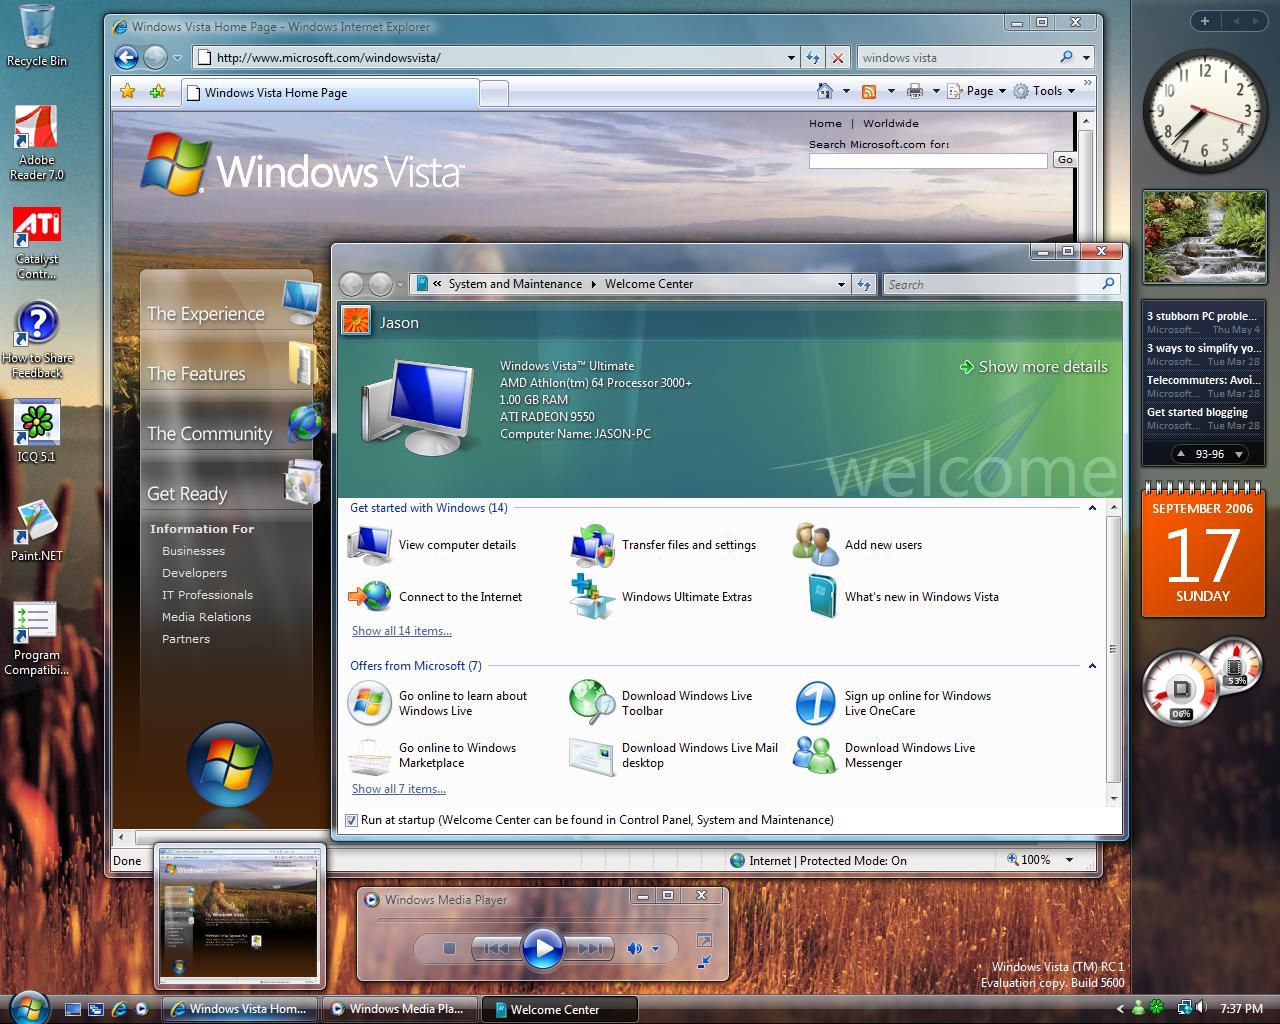Screen dimensions: 1280x1024
Task: Open the Recycle Bin desktop icon
Action: pos(37,30)
